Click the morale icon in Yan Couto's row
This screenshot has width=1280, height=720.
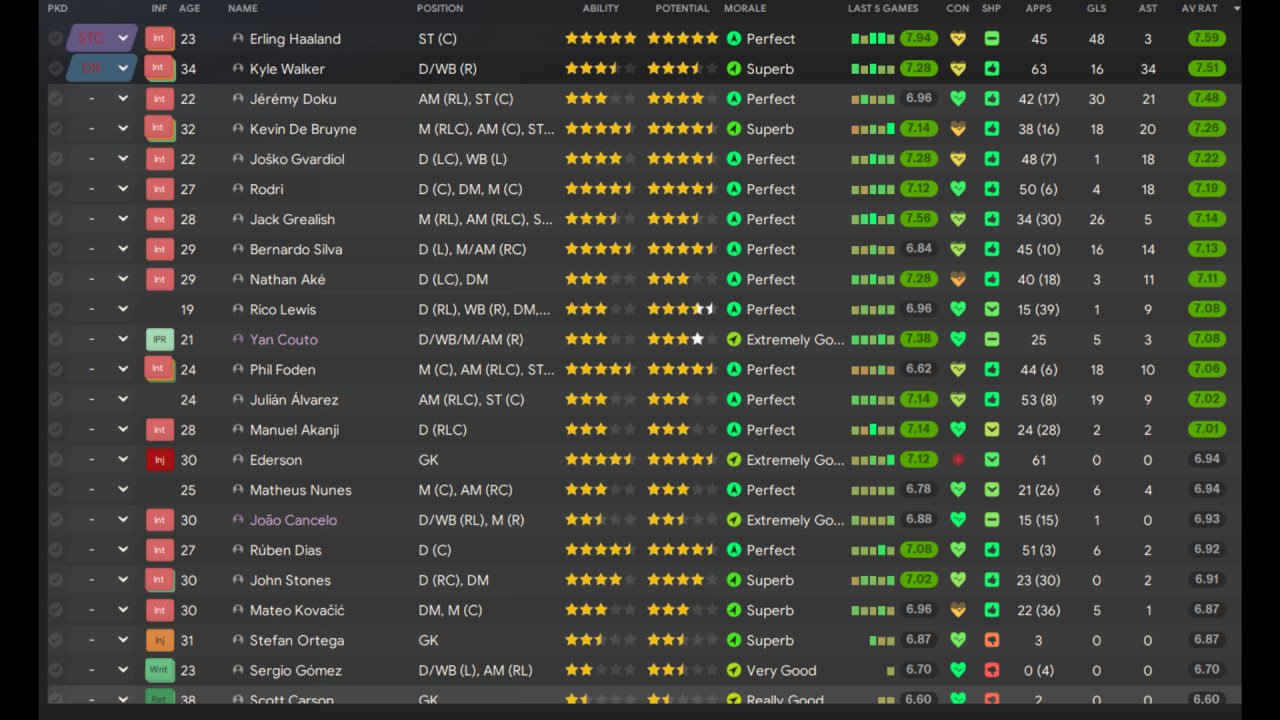click(734, 339)
